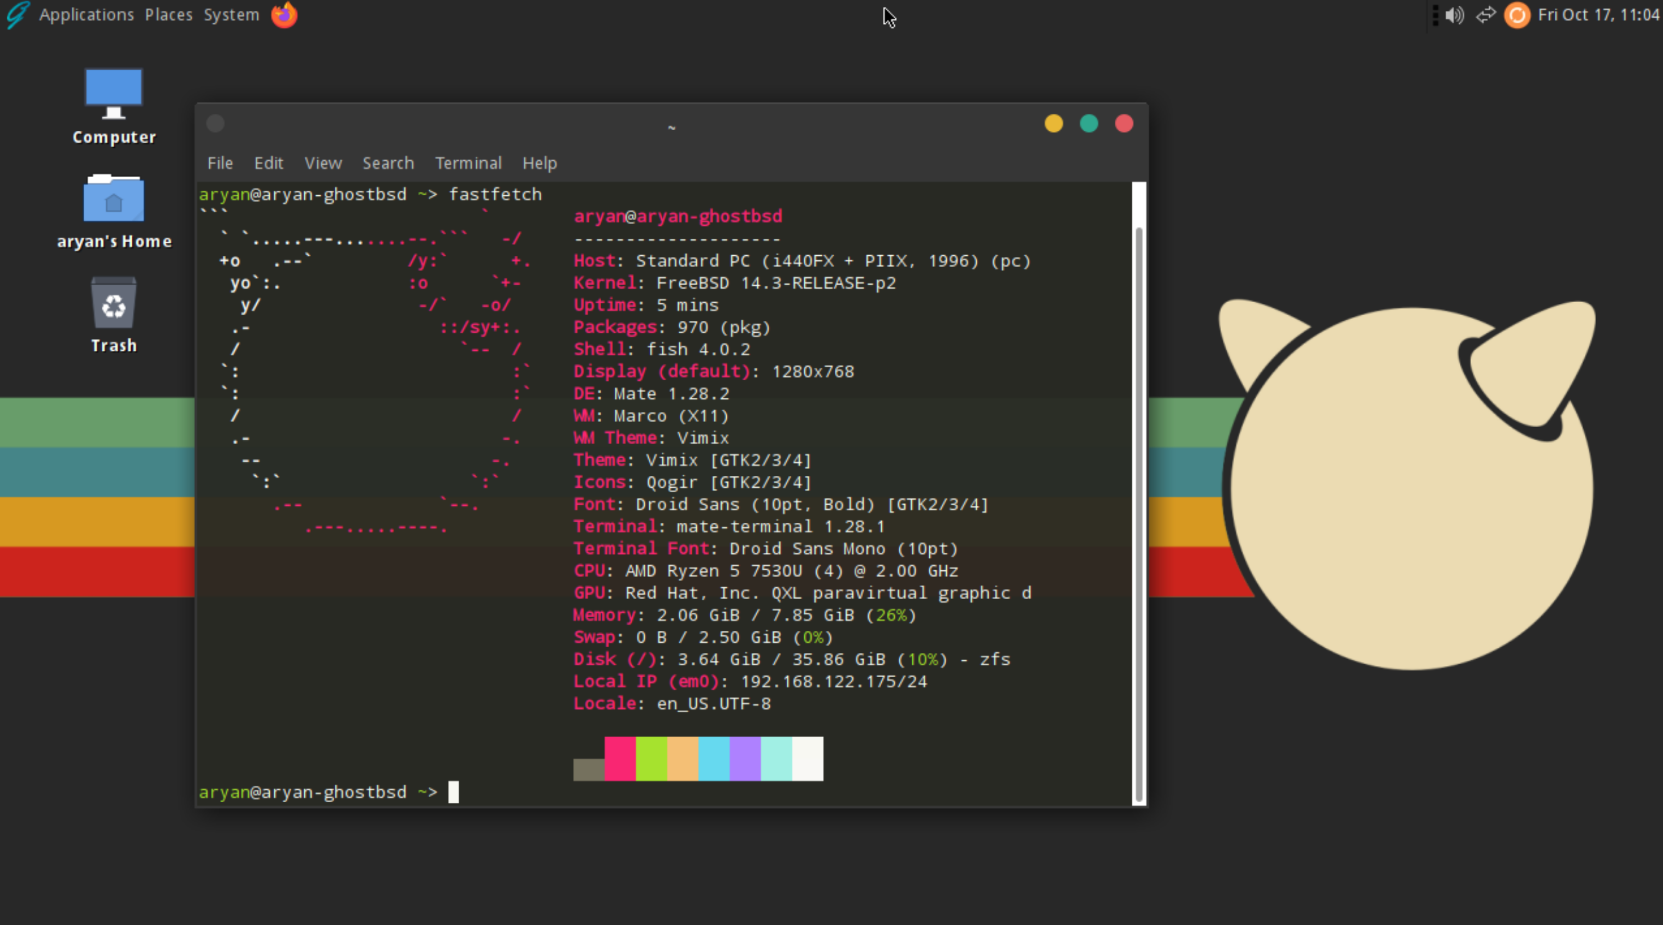Open aryan's Home folder icon
Image resolution: width=1663 pixels, height=925 pixels.
point(113,199)
